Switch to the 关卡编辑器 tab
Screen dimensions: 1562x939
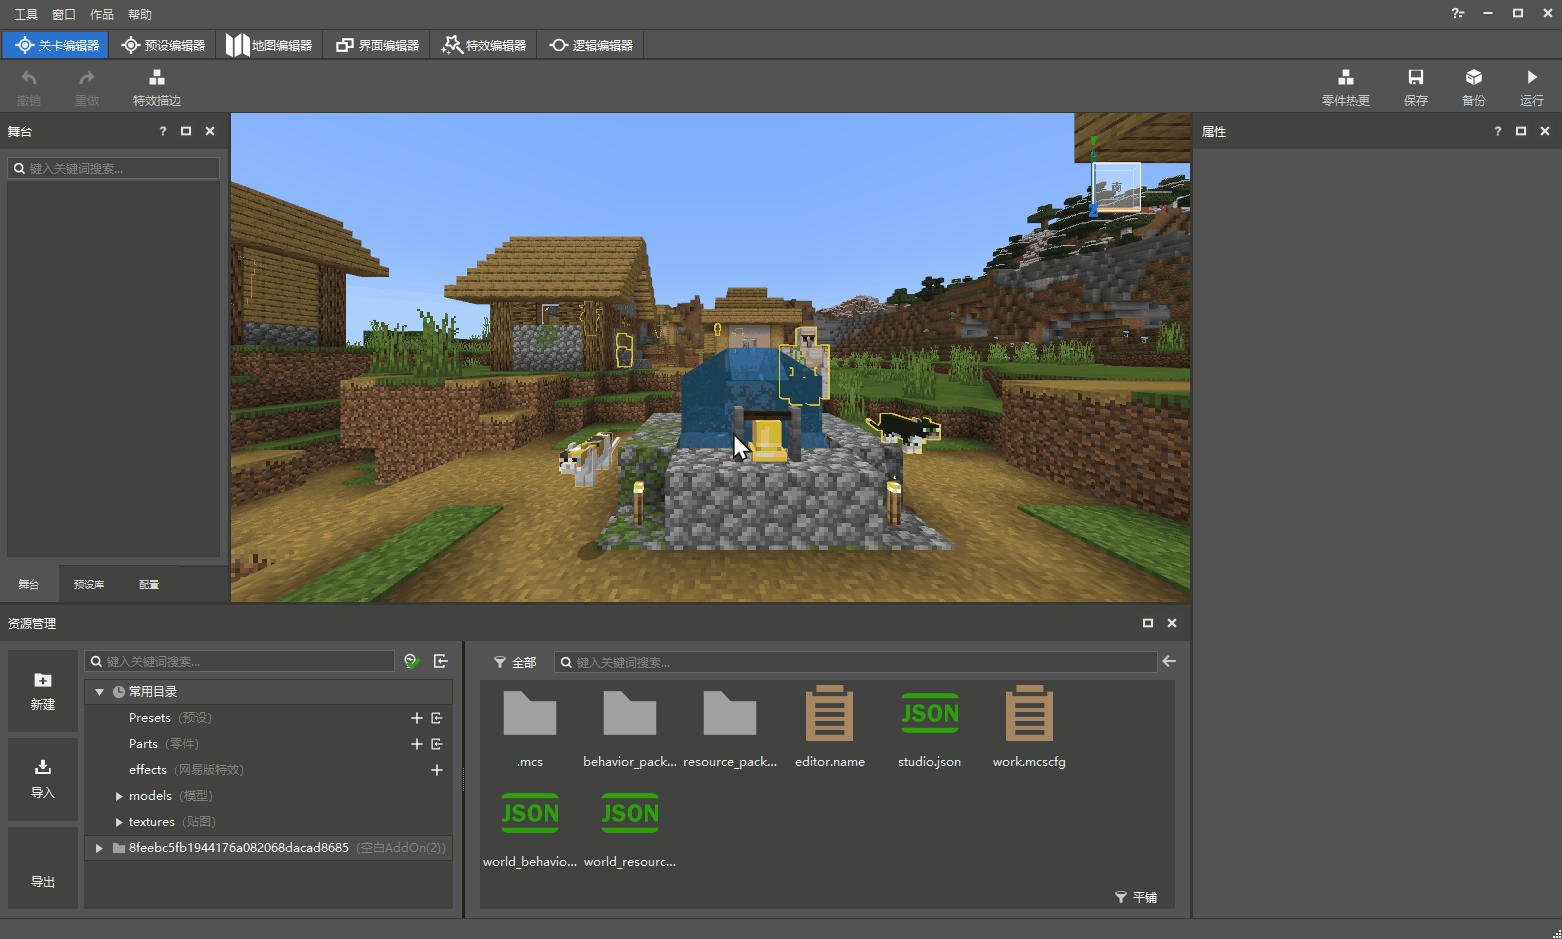pyautogui.click(x=56, y=45)
